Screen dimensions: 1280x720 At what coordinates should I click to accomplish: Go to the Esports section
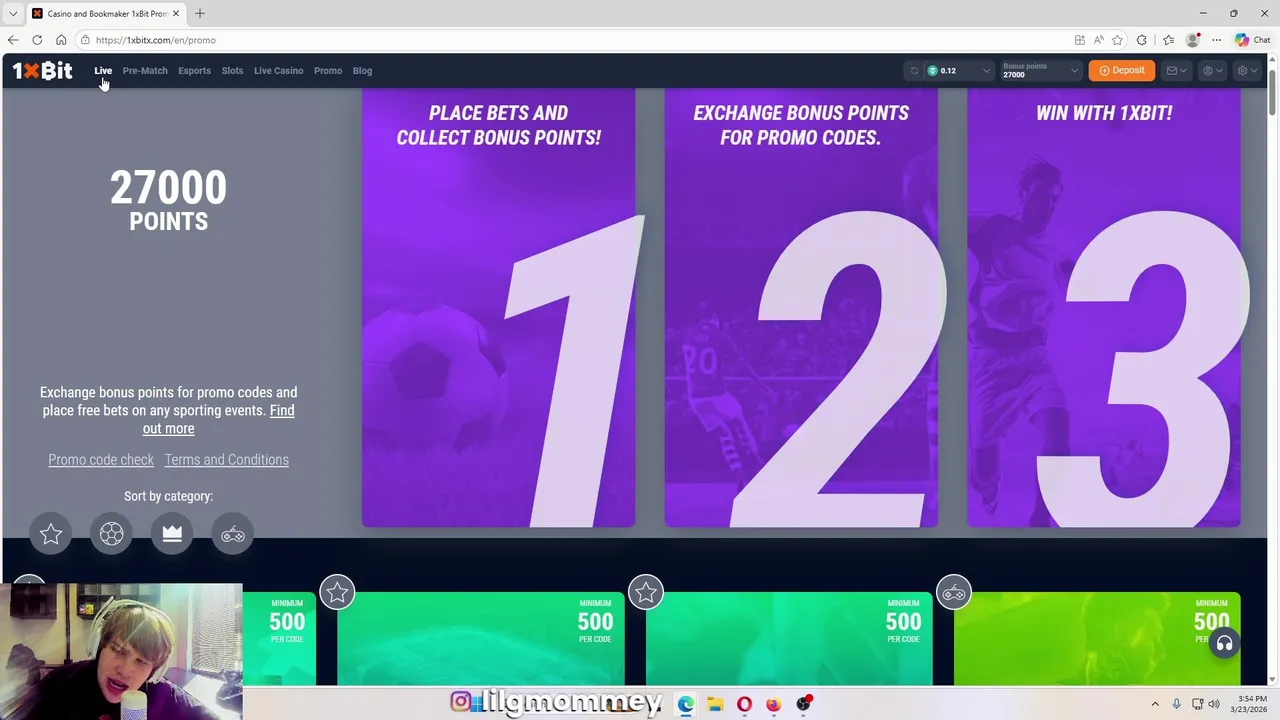[x=194, y=71]
